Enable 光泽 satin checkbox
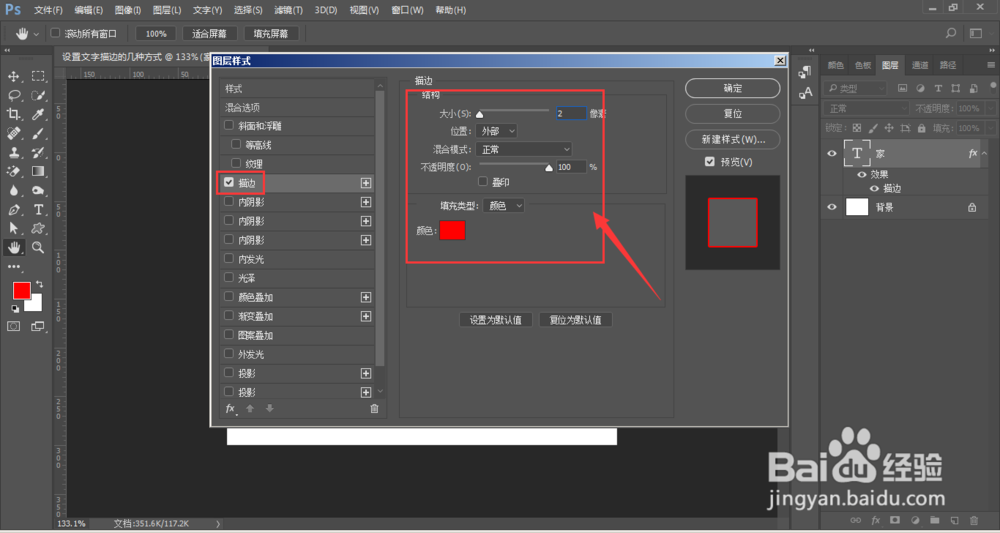The height and width of the screenshot is (533, 1000). (x=229, y=277)
